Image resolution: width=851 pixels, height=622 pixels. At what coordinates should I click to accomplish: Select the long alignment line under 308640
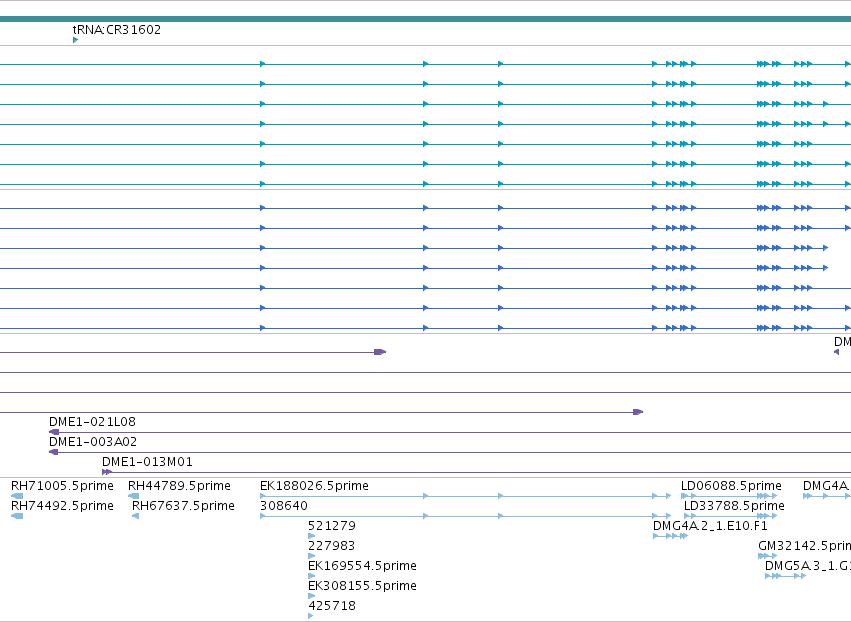pos(466,516)
